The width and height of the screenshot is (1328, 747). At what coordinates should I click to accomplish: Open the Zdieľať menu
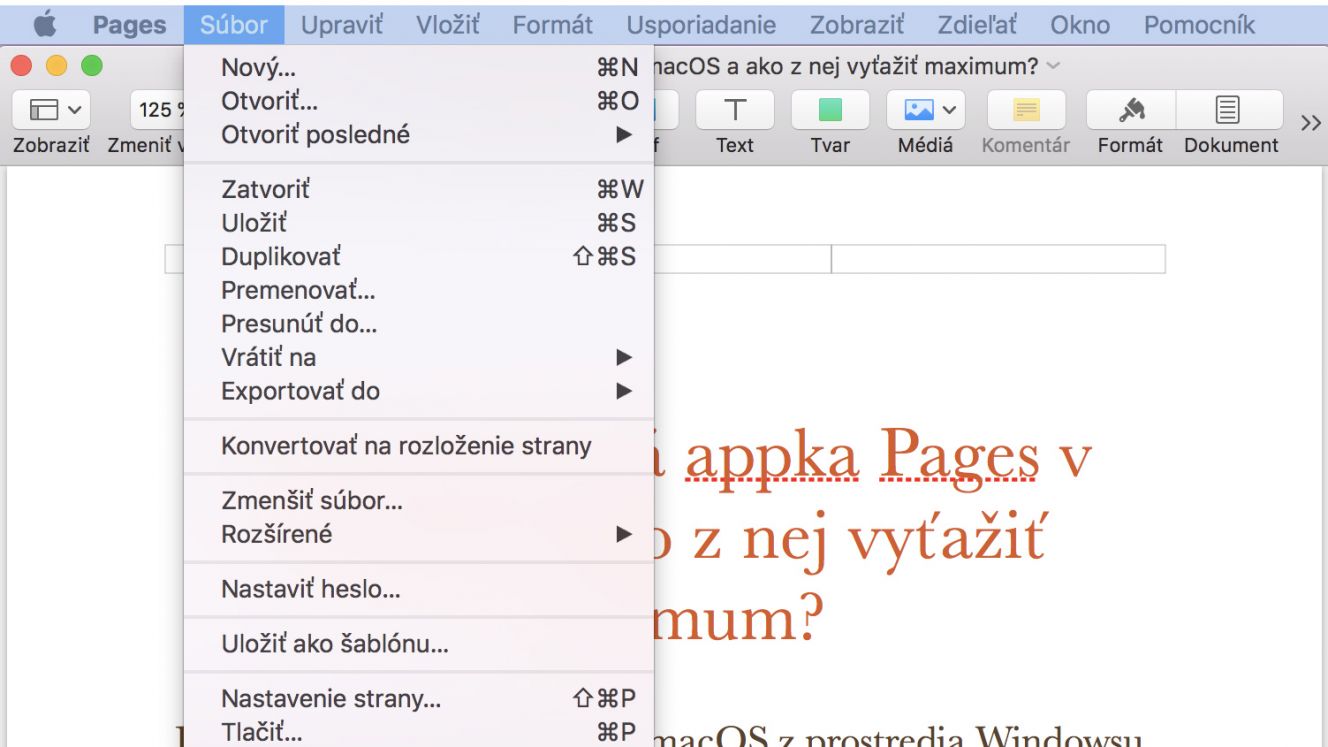(977, 24)
